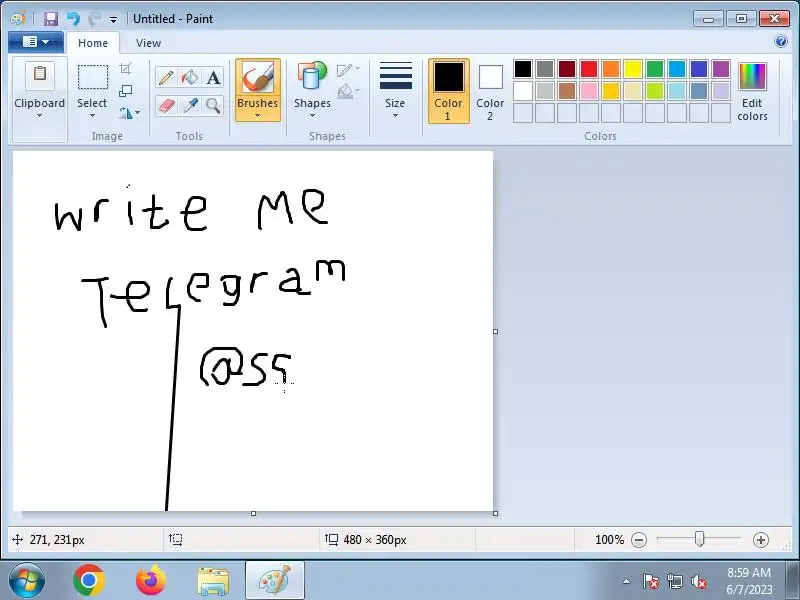Pick the brown color swatch
Image resolution: width=800 pixels, height=600 pixels.
(567, 91)
